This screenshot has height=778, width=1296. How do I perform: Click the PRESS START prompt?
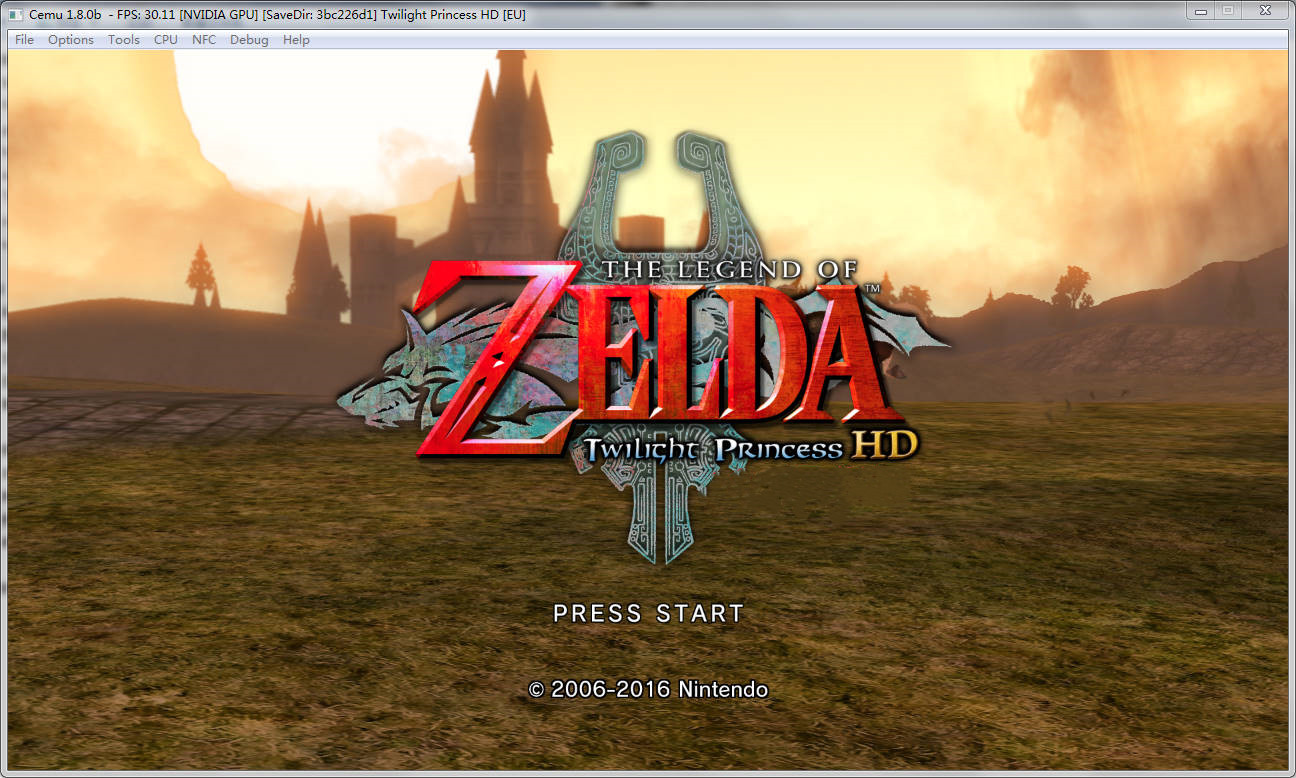(x=649, y=613)
